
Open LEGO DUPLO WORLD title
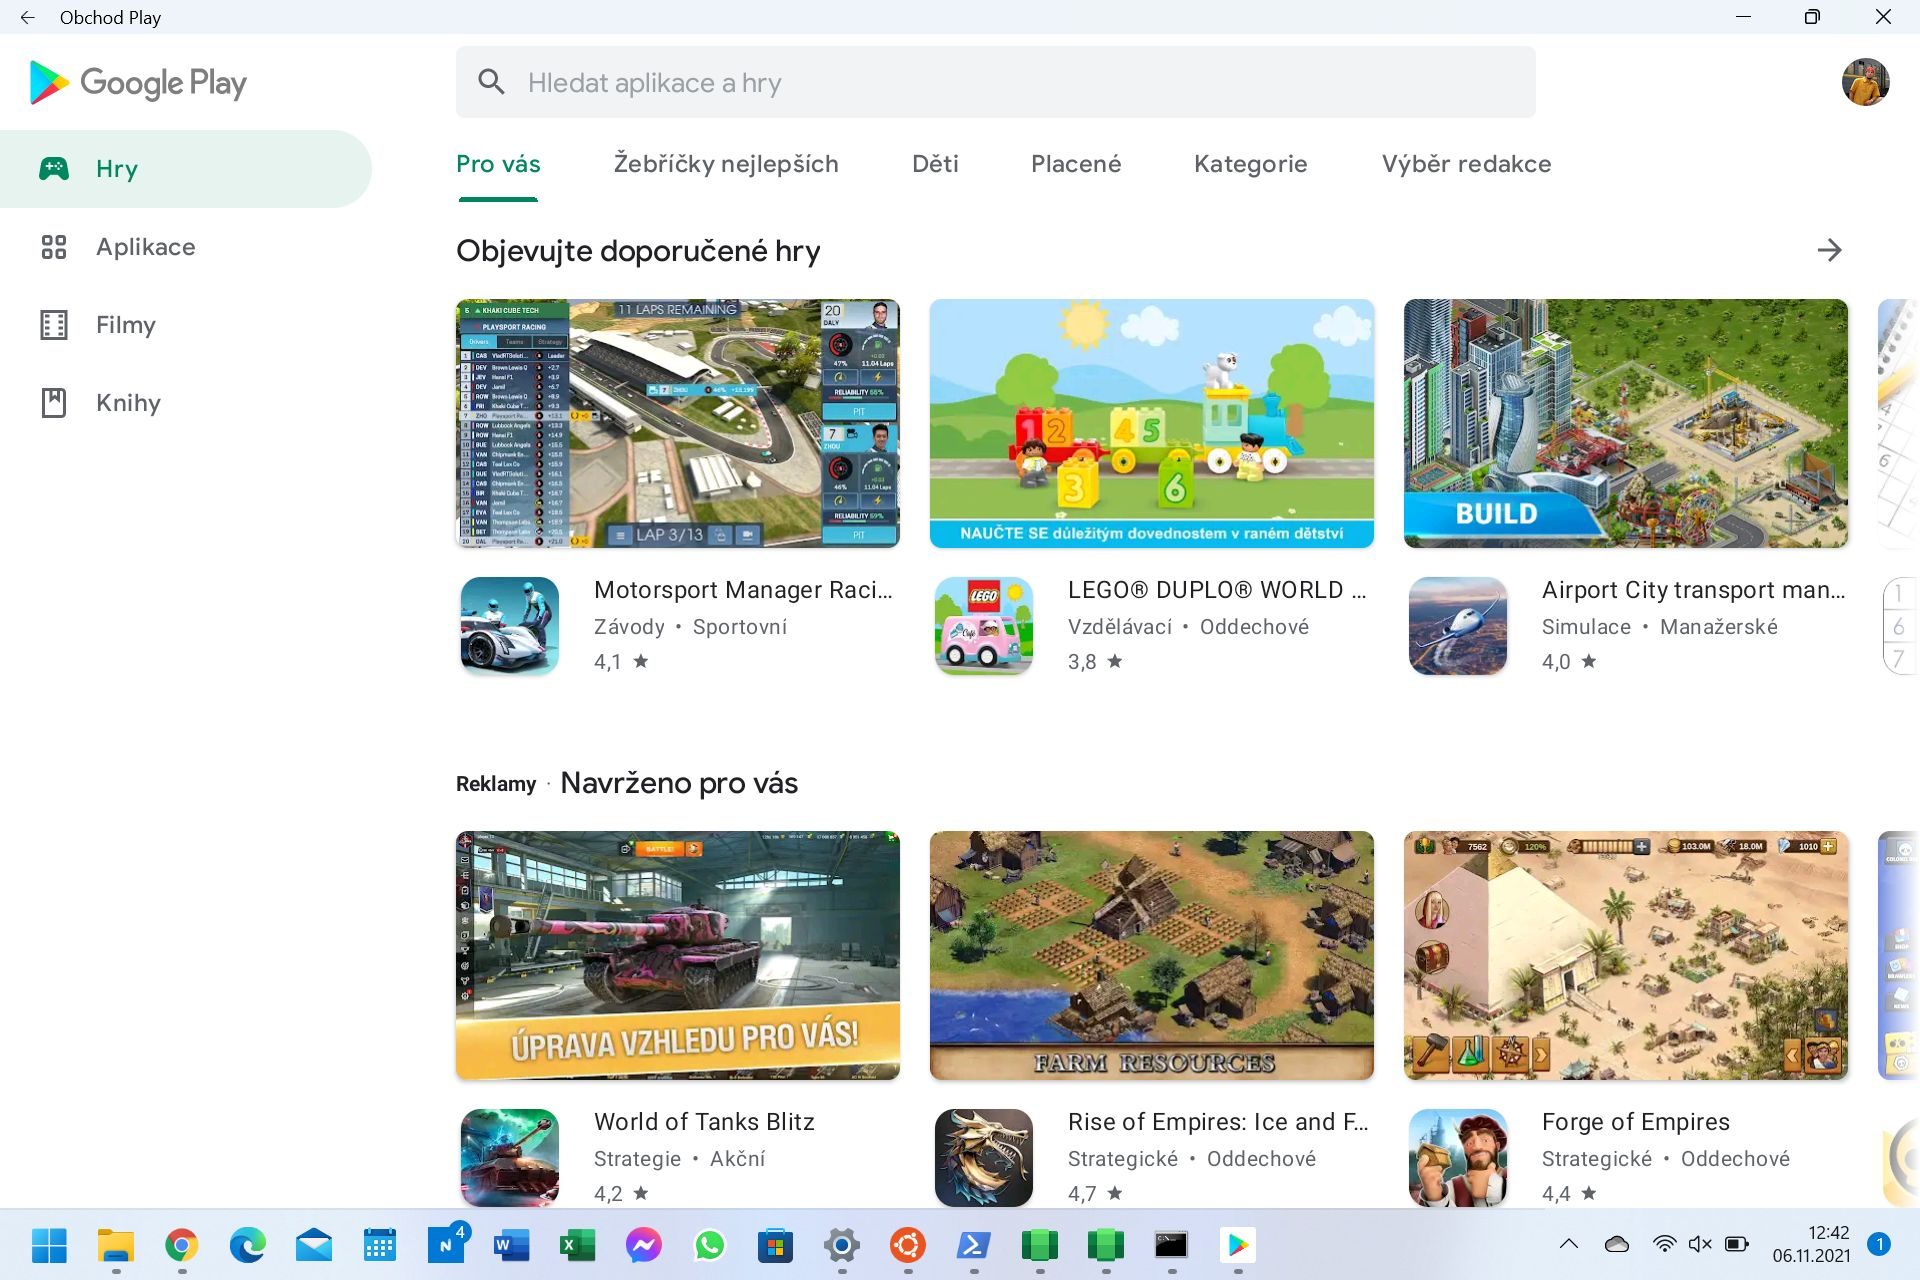coord(1217,590)
